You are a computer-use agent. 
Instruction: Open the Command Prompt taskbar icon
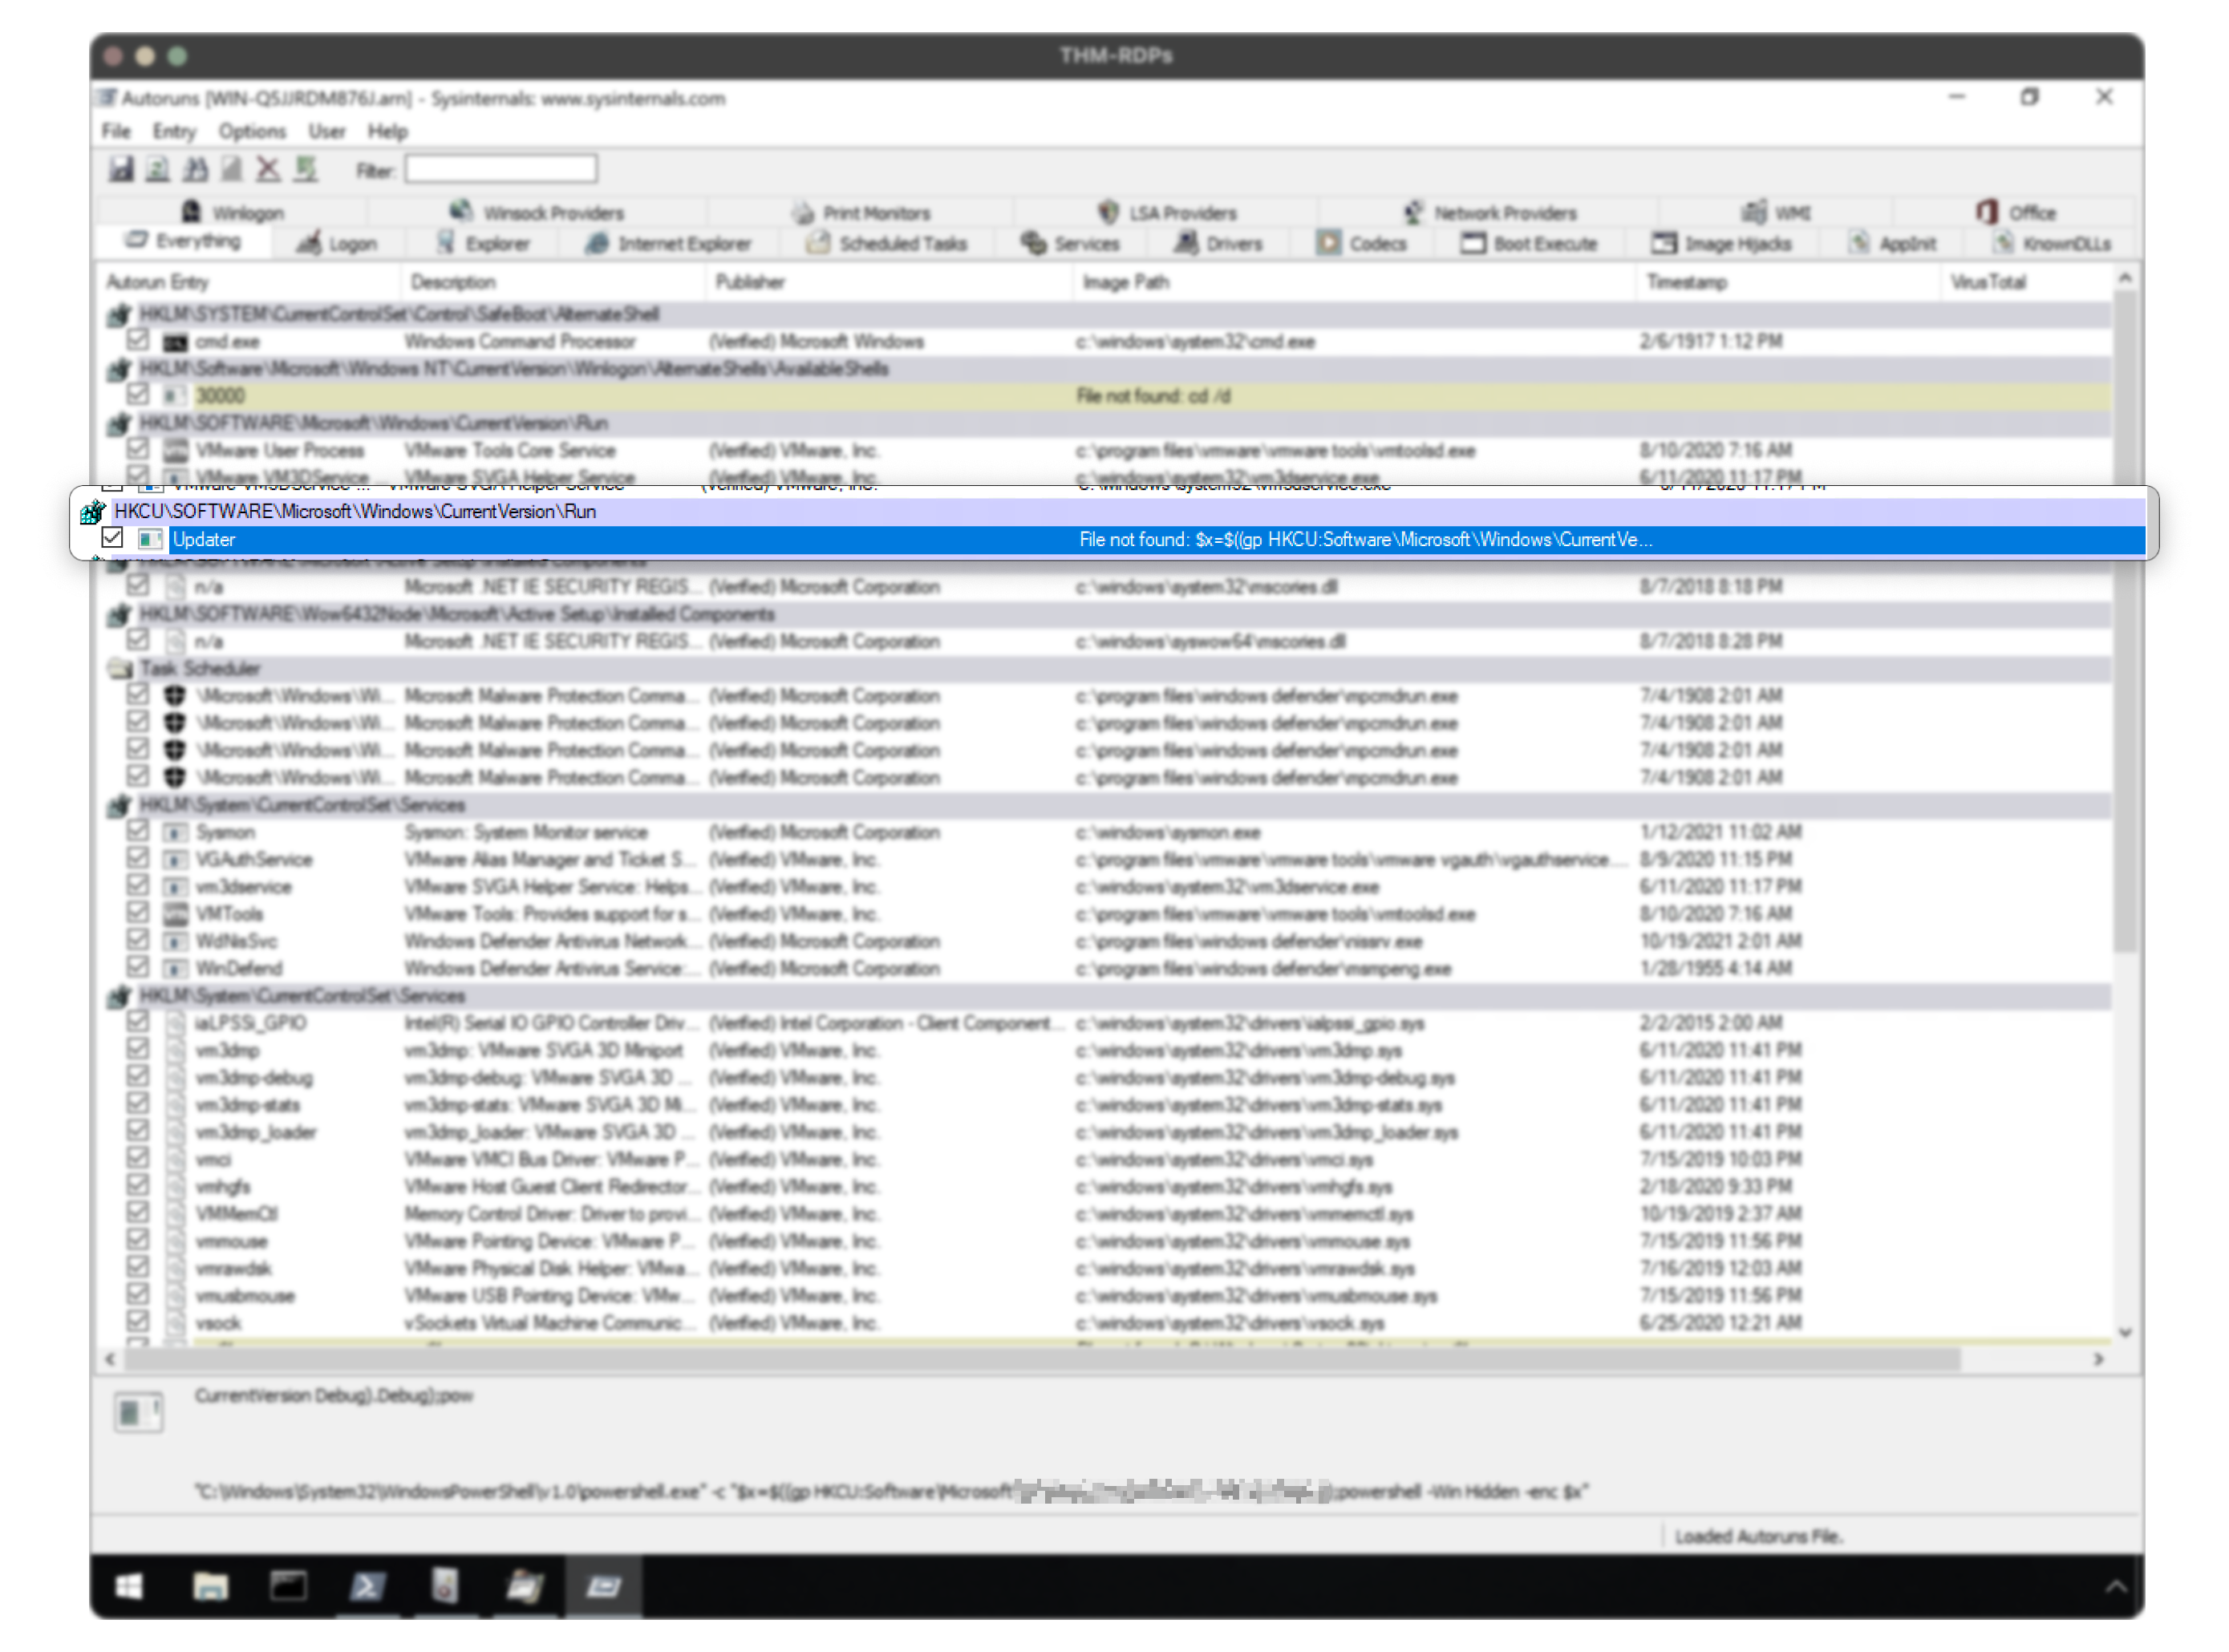click(288, 1586)
